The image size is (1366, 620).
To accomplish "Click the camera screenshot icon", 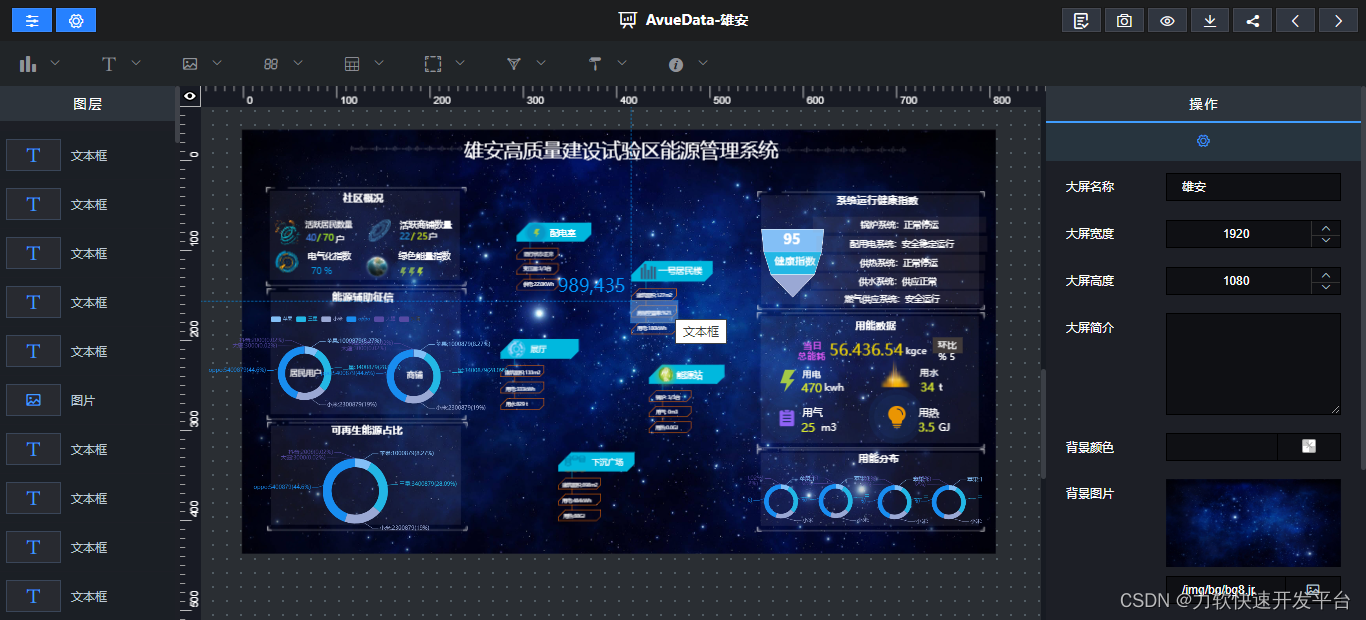I will pos(1124,20).
